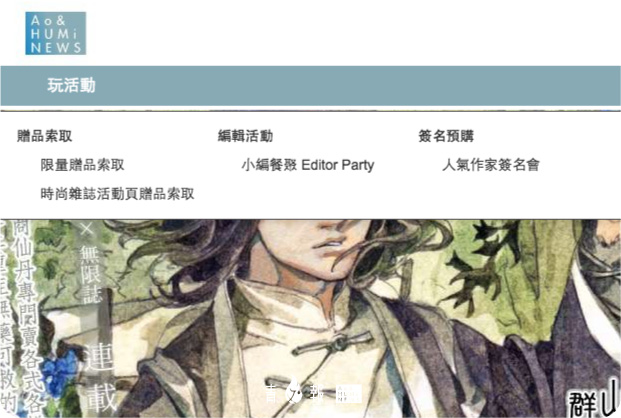Screen dimensions: 621x418
Task: View the 人氣作家簽名會 page
Action: 491,165
